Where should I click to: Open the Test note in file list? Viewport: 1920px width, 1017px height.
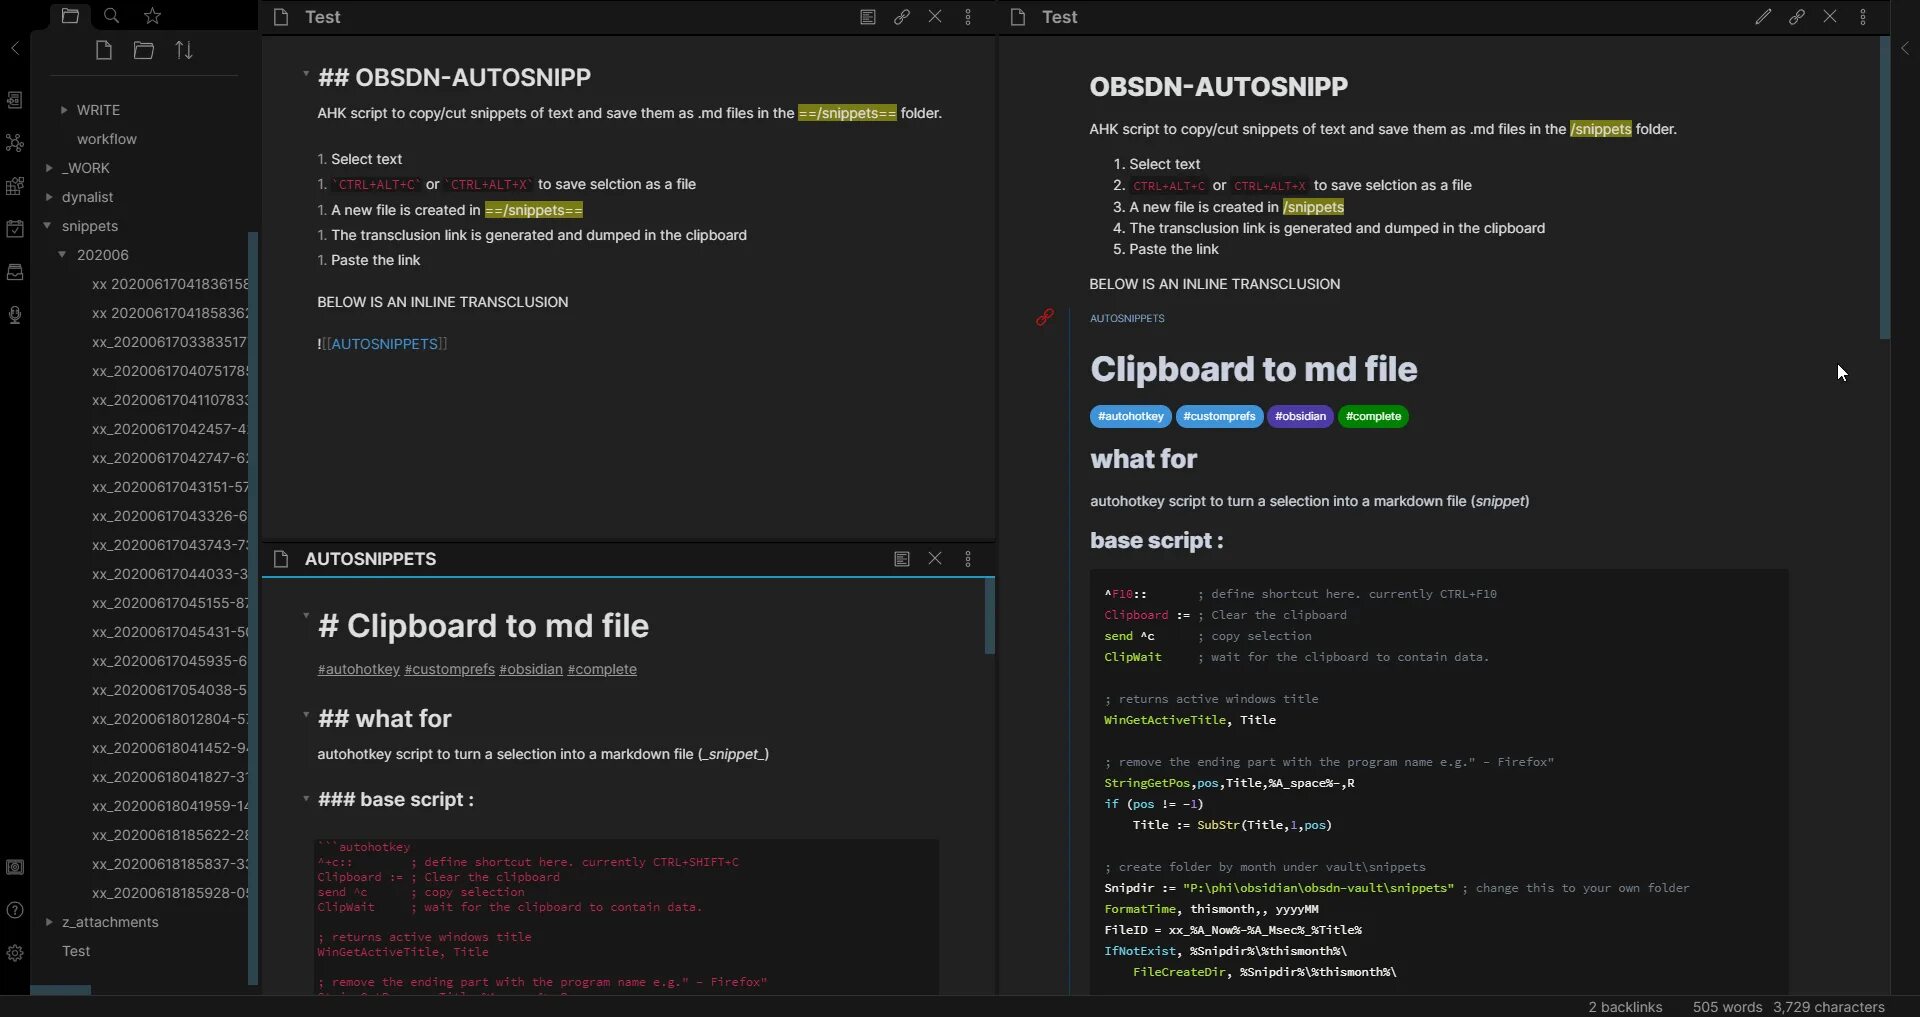pos(76,951)
